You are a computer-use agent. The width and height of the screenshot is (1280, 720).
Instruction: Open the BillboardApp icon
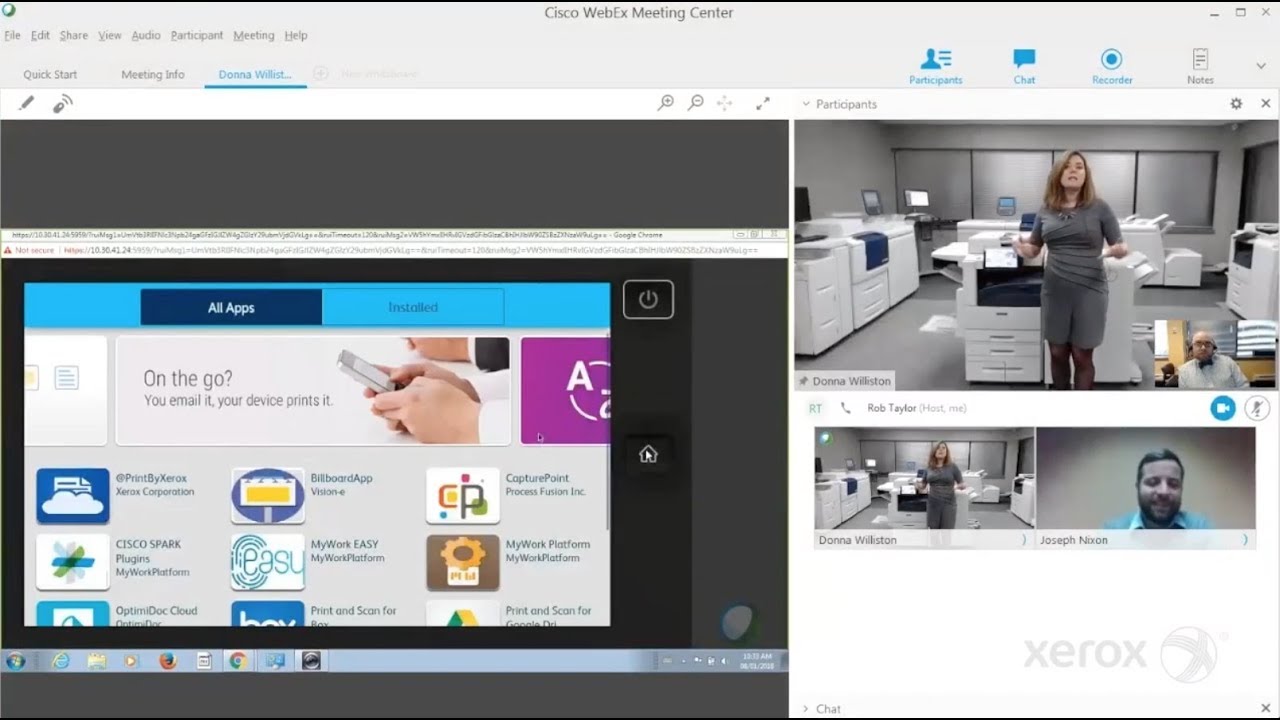point(268,496)
